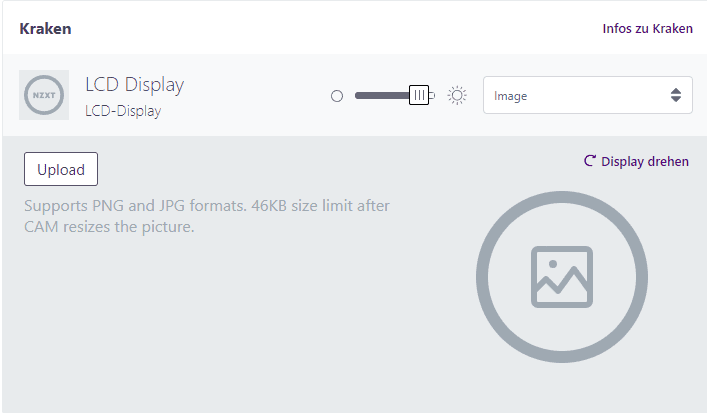Click the LCD-Display subtitle text
This screenshot has width=707, height=413.
123,111
